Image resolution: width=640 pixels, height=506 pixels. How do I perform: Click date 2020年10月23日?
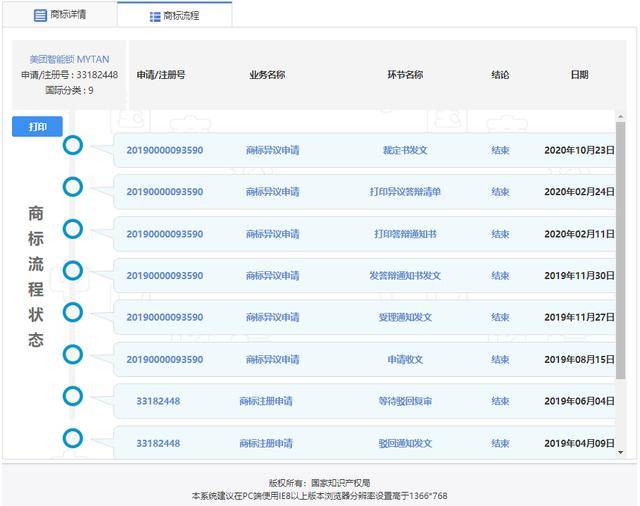(x=579, y=150)
